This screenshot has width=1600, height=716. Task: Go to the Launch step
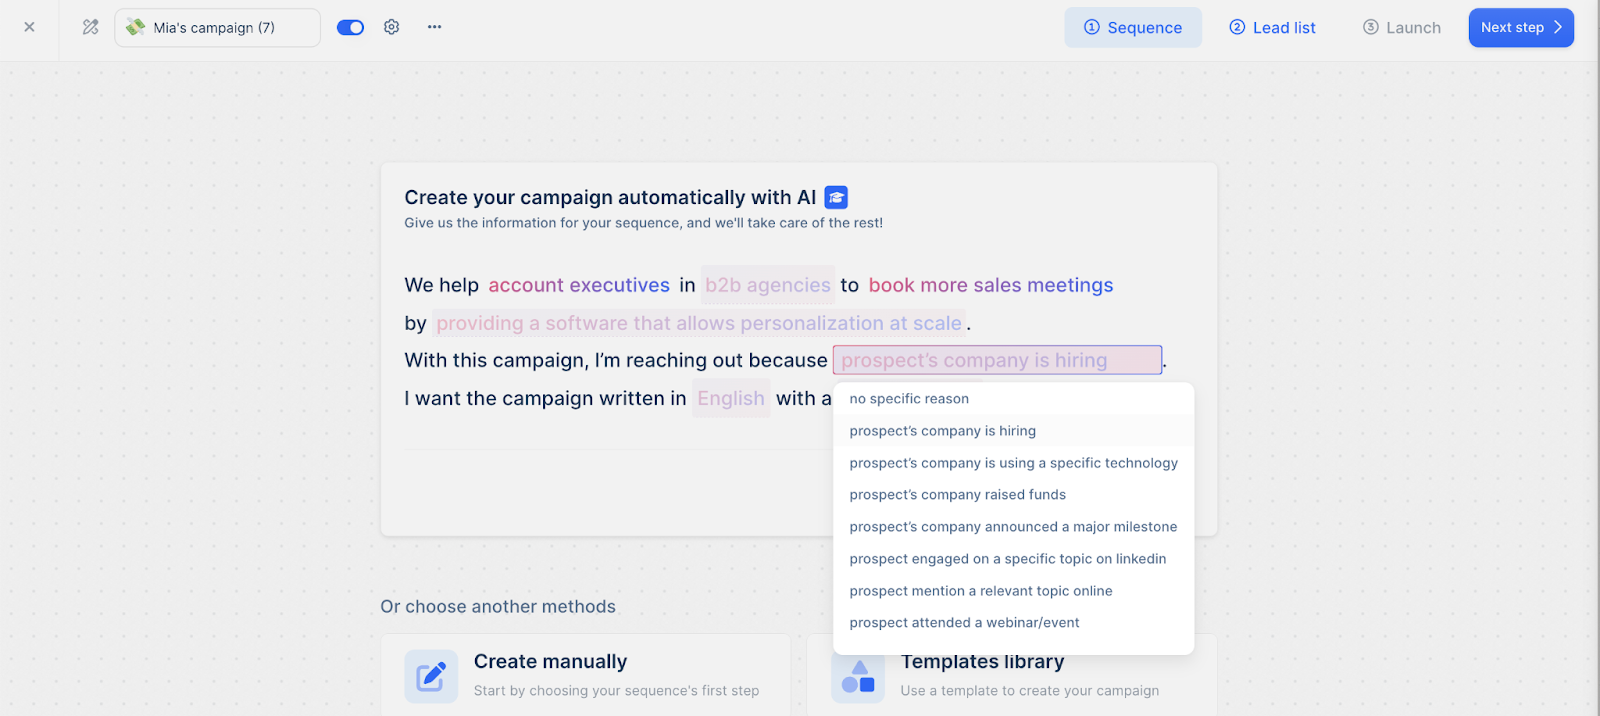click(x=1402, y=28)
